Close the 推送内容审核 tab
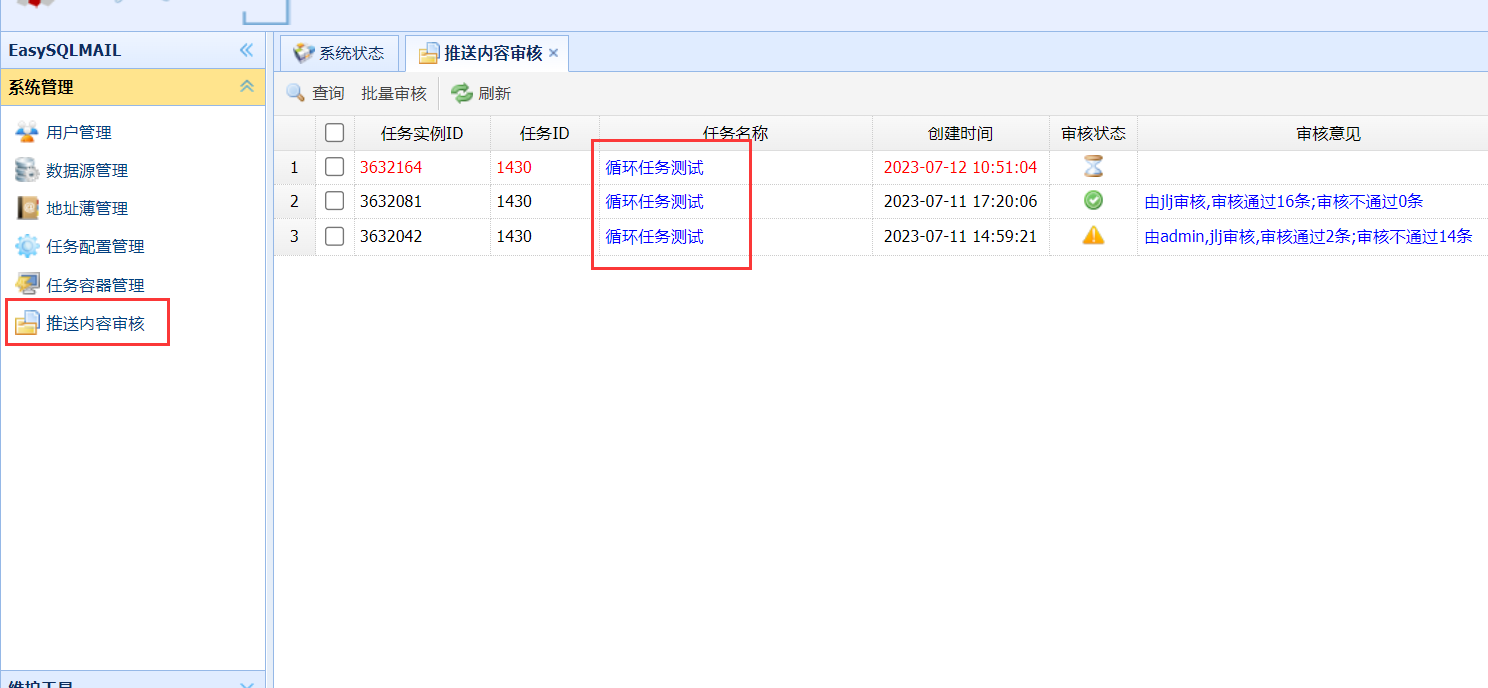The image size is (1488, 688). coord(553,53)
